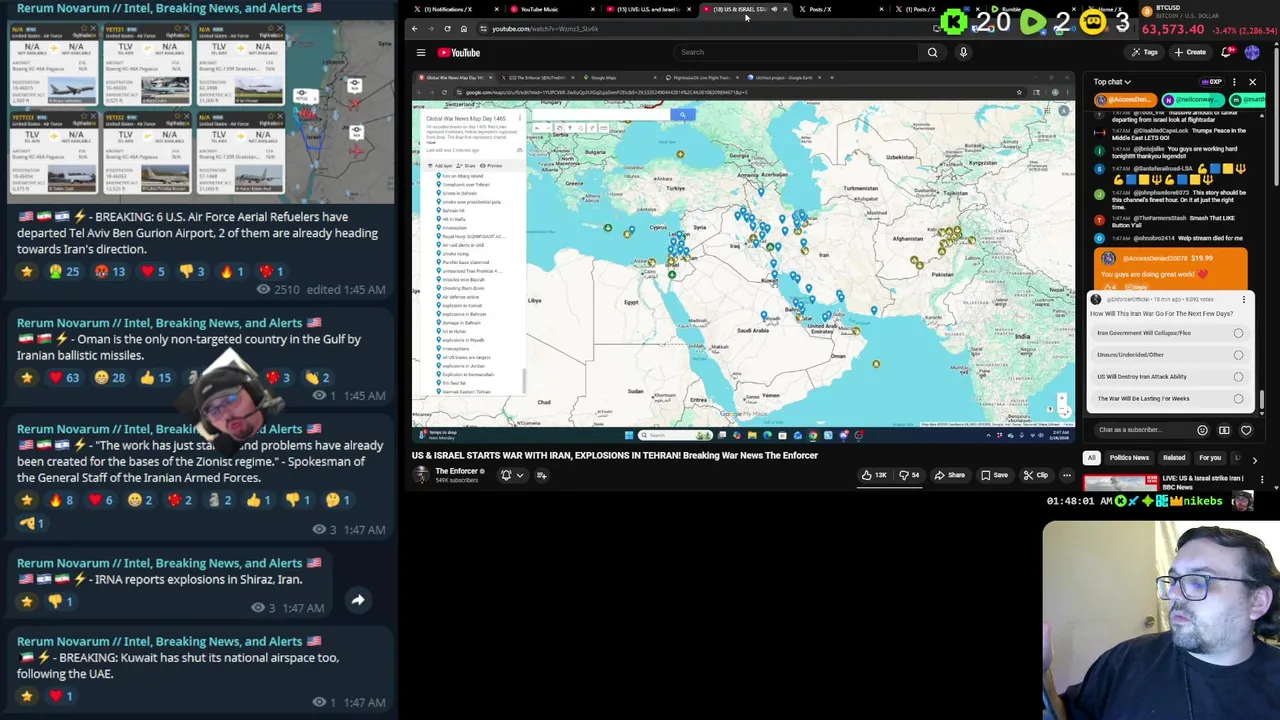This screenshot has width=1280, height=720.
Task: Send a Super Chat dollar icon
Action: point(1224,430)
